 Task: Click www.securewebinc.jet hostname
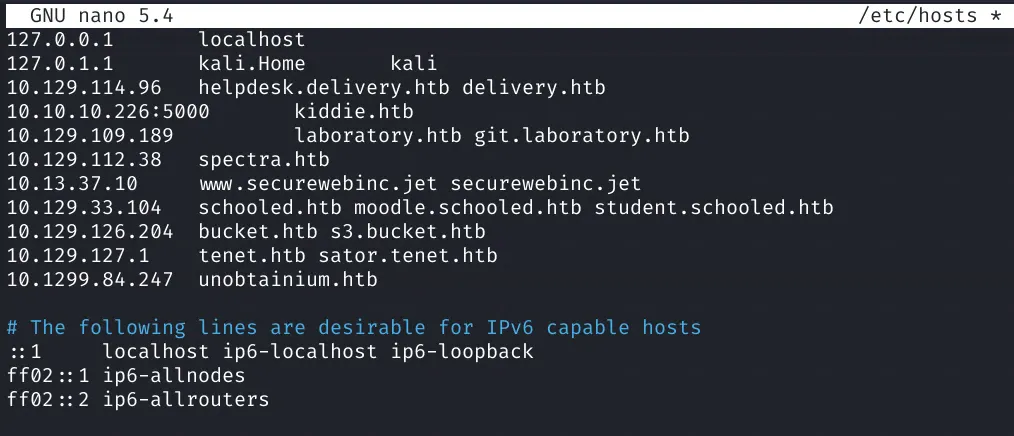click(x=318, y=183)
